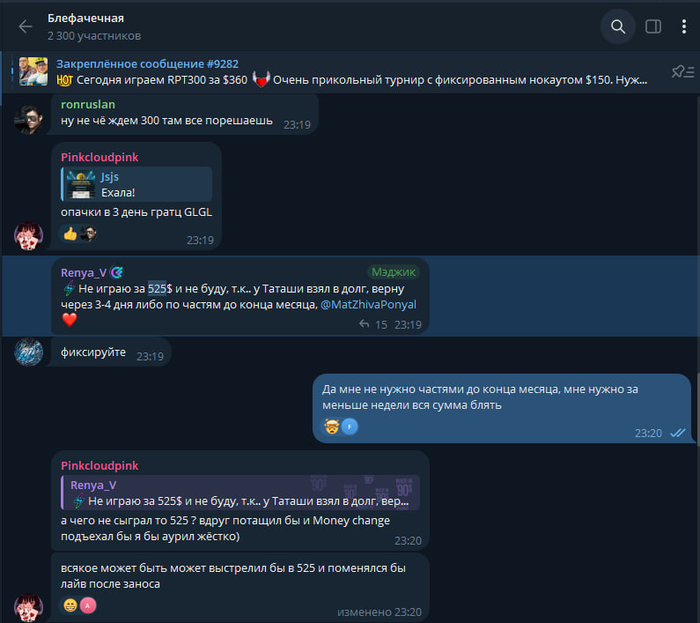This screenshot has width=700, height=623.
Task: Toggle thumbs-up reaction on Pinkcloudpink's message
Action: (79, 233)
